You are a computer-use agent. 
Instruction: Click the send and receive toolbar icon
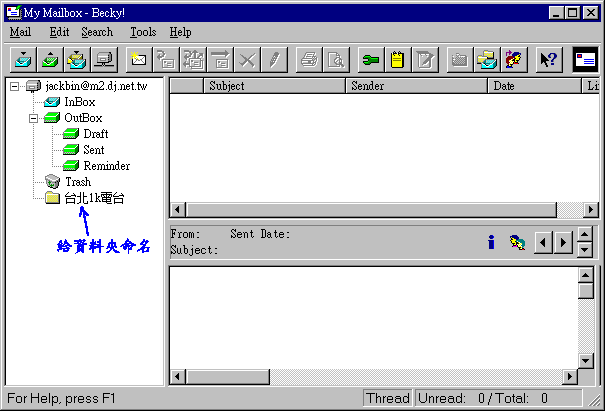pos(78,59)
